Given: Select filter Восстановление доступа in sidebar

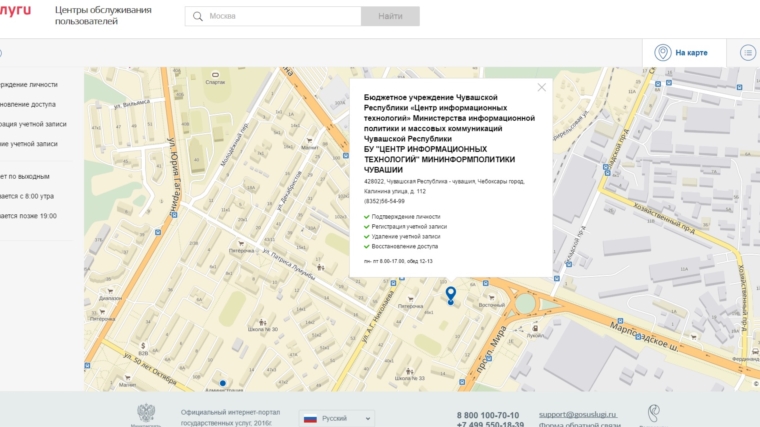Looking at the screenshot, I should pos(28,104).
